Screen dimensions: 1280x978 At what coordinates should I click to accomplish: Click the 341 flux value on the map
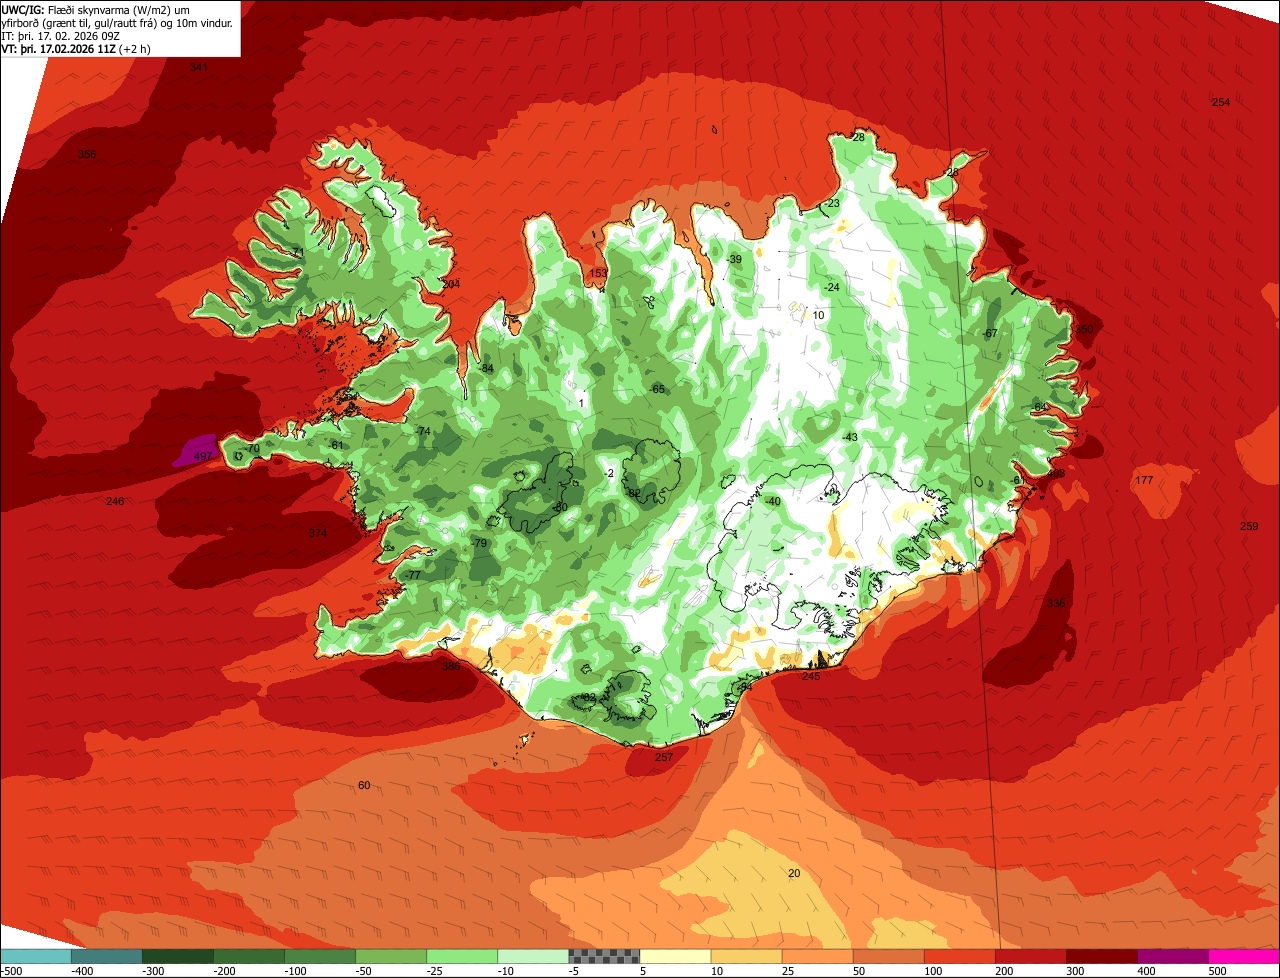click(199, 67)
